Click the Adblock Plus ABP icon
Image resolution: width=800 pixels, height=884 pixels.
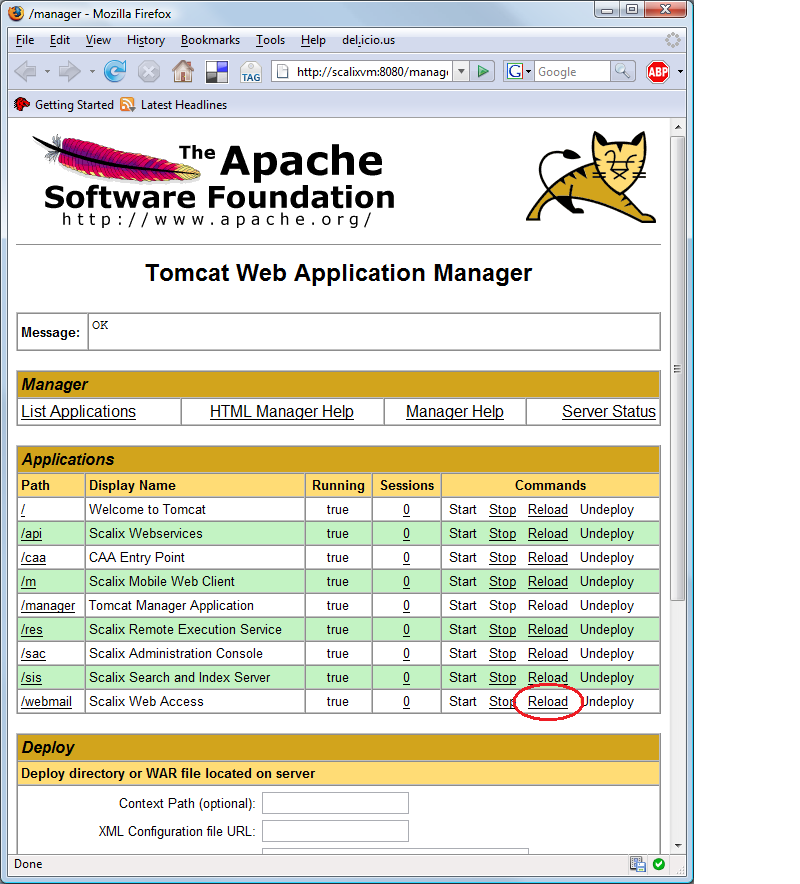pyautogui.click(x=657, y=72)
